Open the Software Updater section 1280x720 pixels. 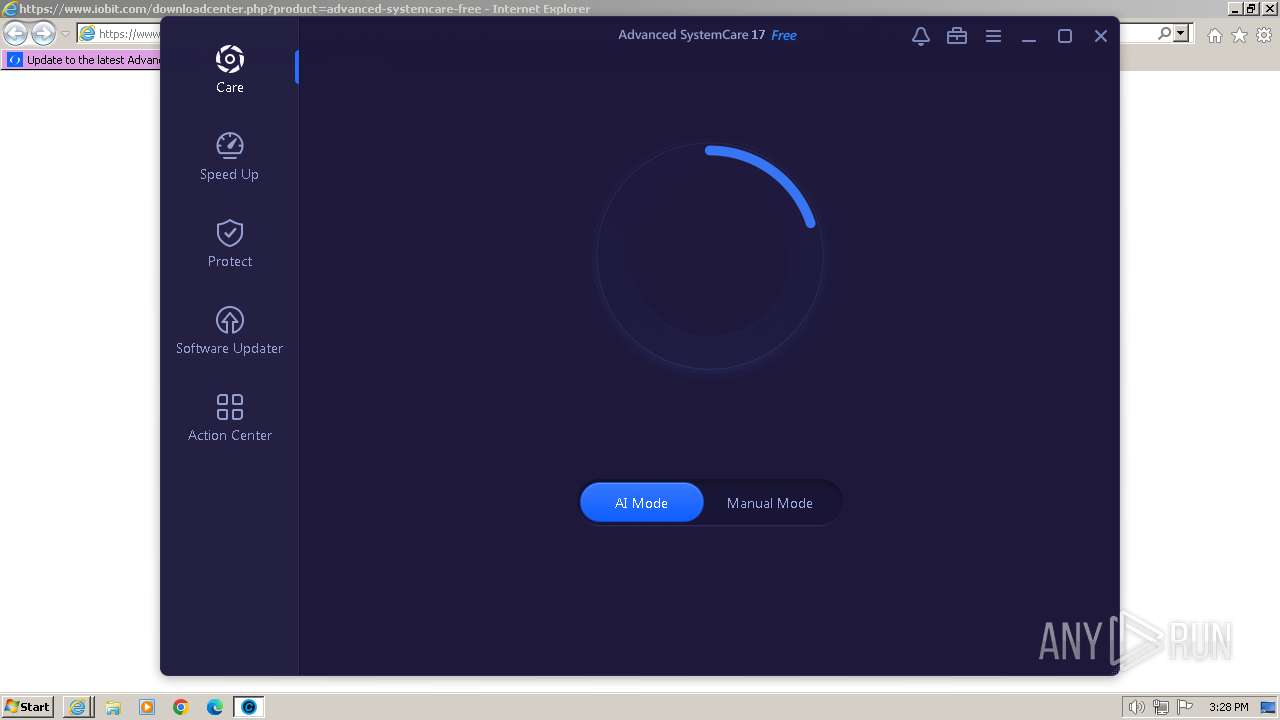pyautogui.click(x=229, y=330)
